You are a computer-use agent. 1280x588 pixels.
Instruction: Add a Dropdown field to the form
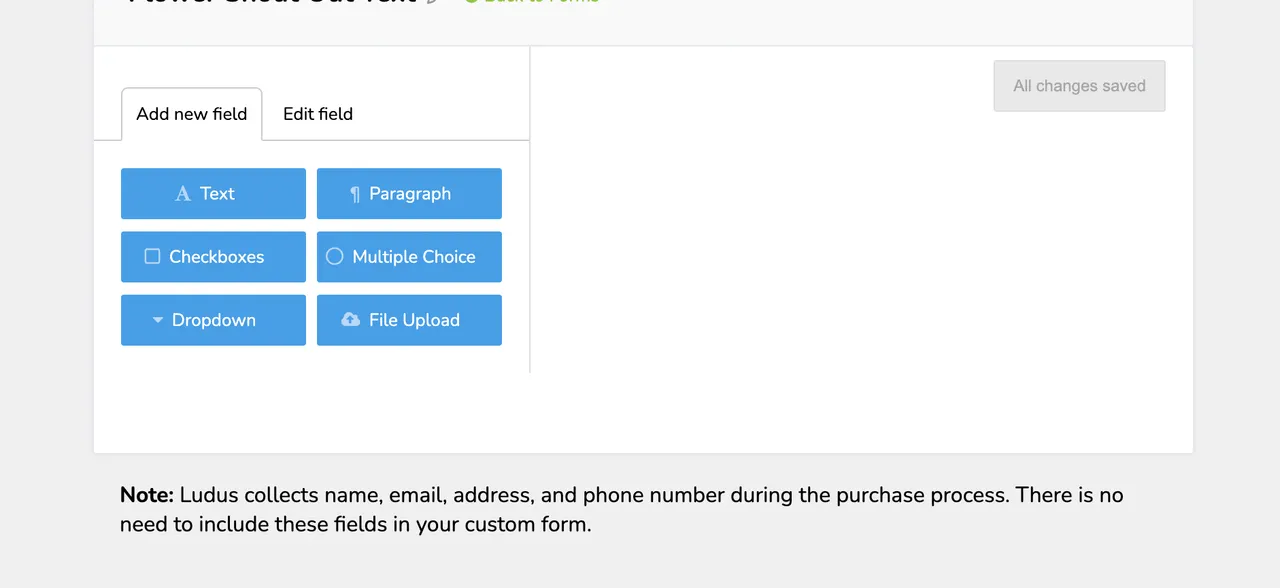[x=213, y=320]
